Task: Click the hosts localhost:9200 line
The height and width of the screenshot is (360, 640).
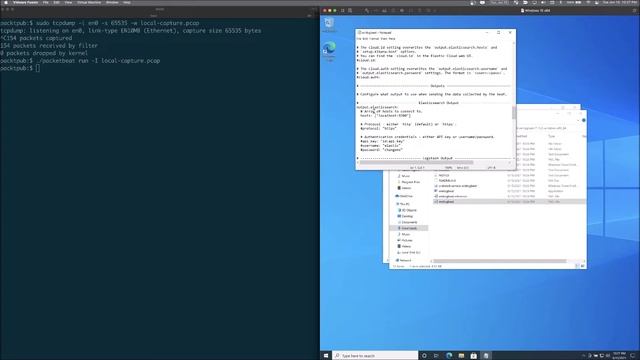Action: 386,116
